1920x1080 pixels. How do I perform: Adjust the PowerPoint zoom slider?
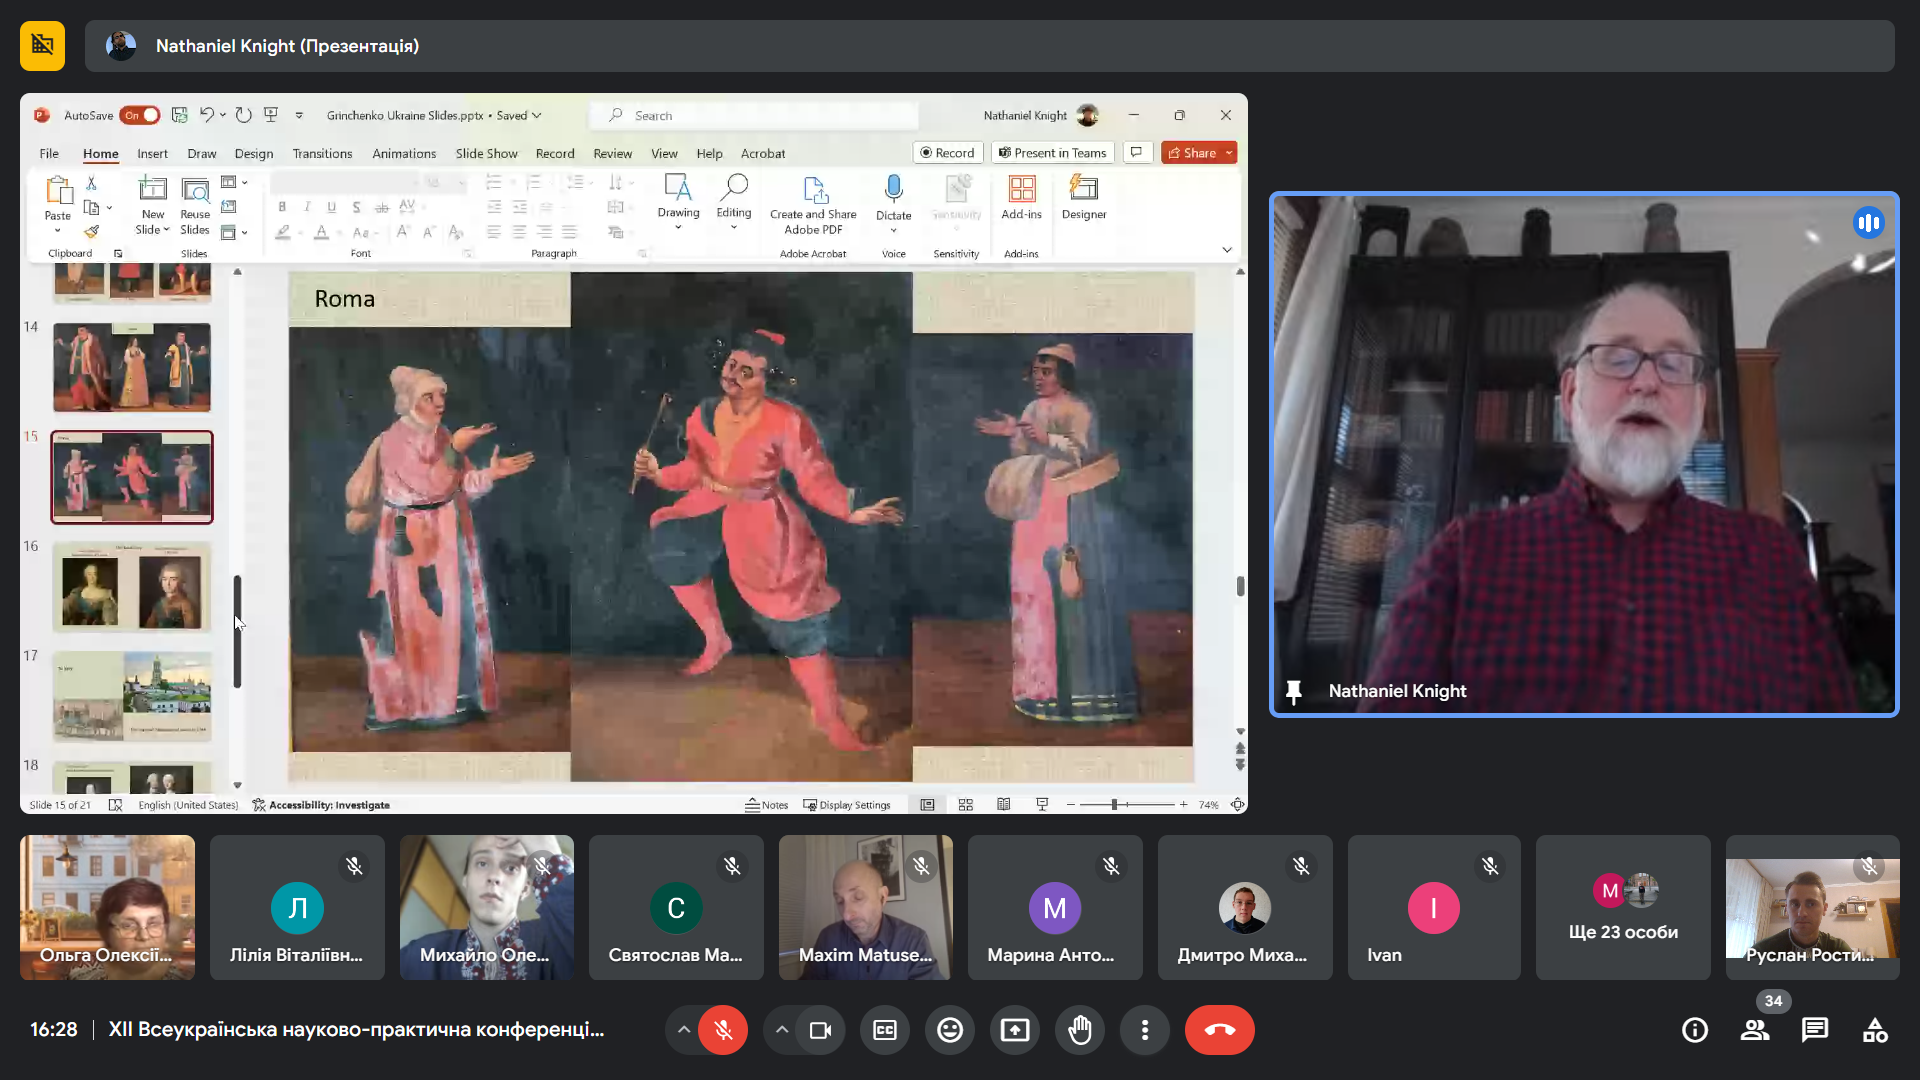pos(1114,805)
